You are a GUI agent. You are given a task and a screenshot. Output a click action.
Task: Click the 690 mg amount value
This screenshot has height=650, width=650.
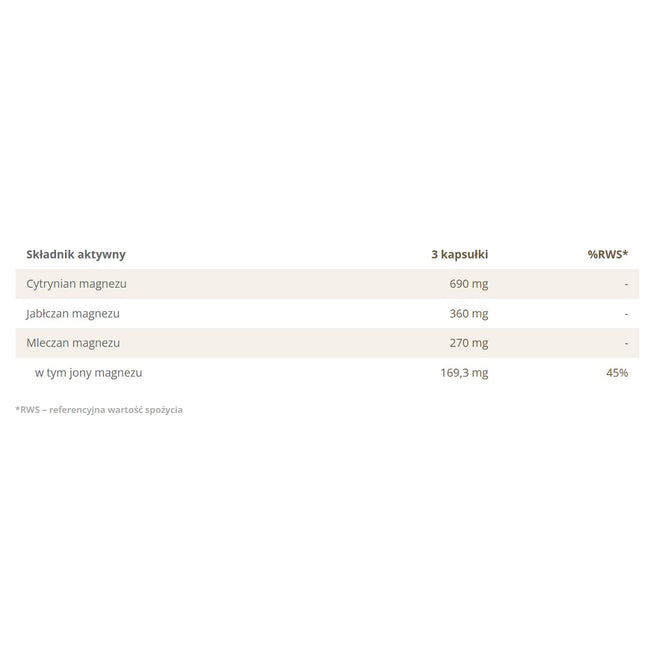[x=468, y=284]
